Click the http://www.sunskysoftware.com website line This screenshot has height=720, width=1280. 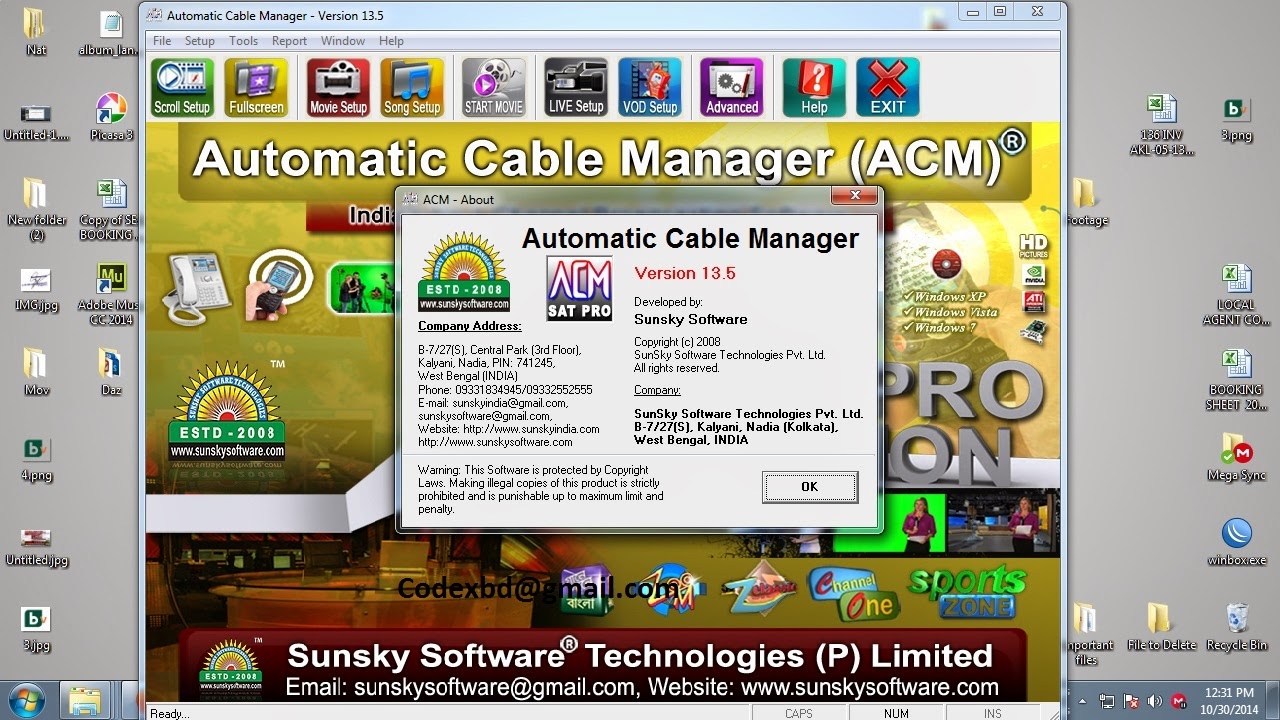point(495,442)
